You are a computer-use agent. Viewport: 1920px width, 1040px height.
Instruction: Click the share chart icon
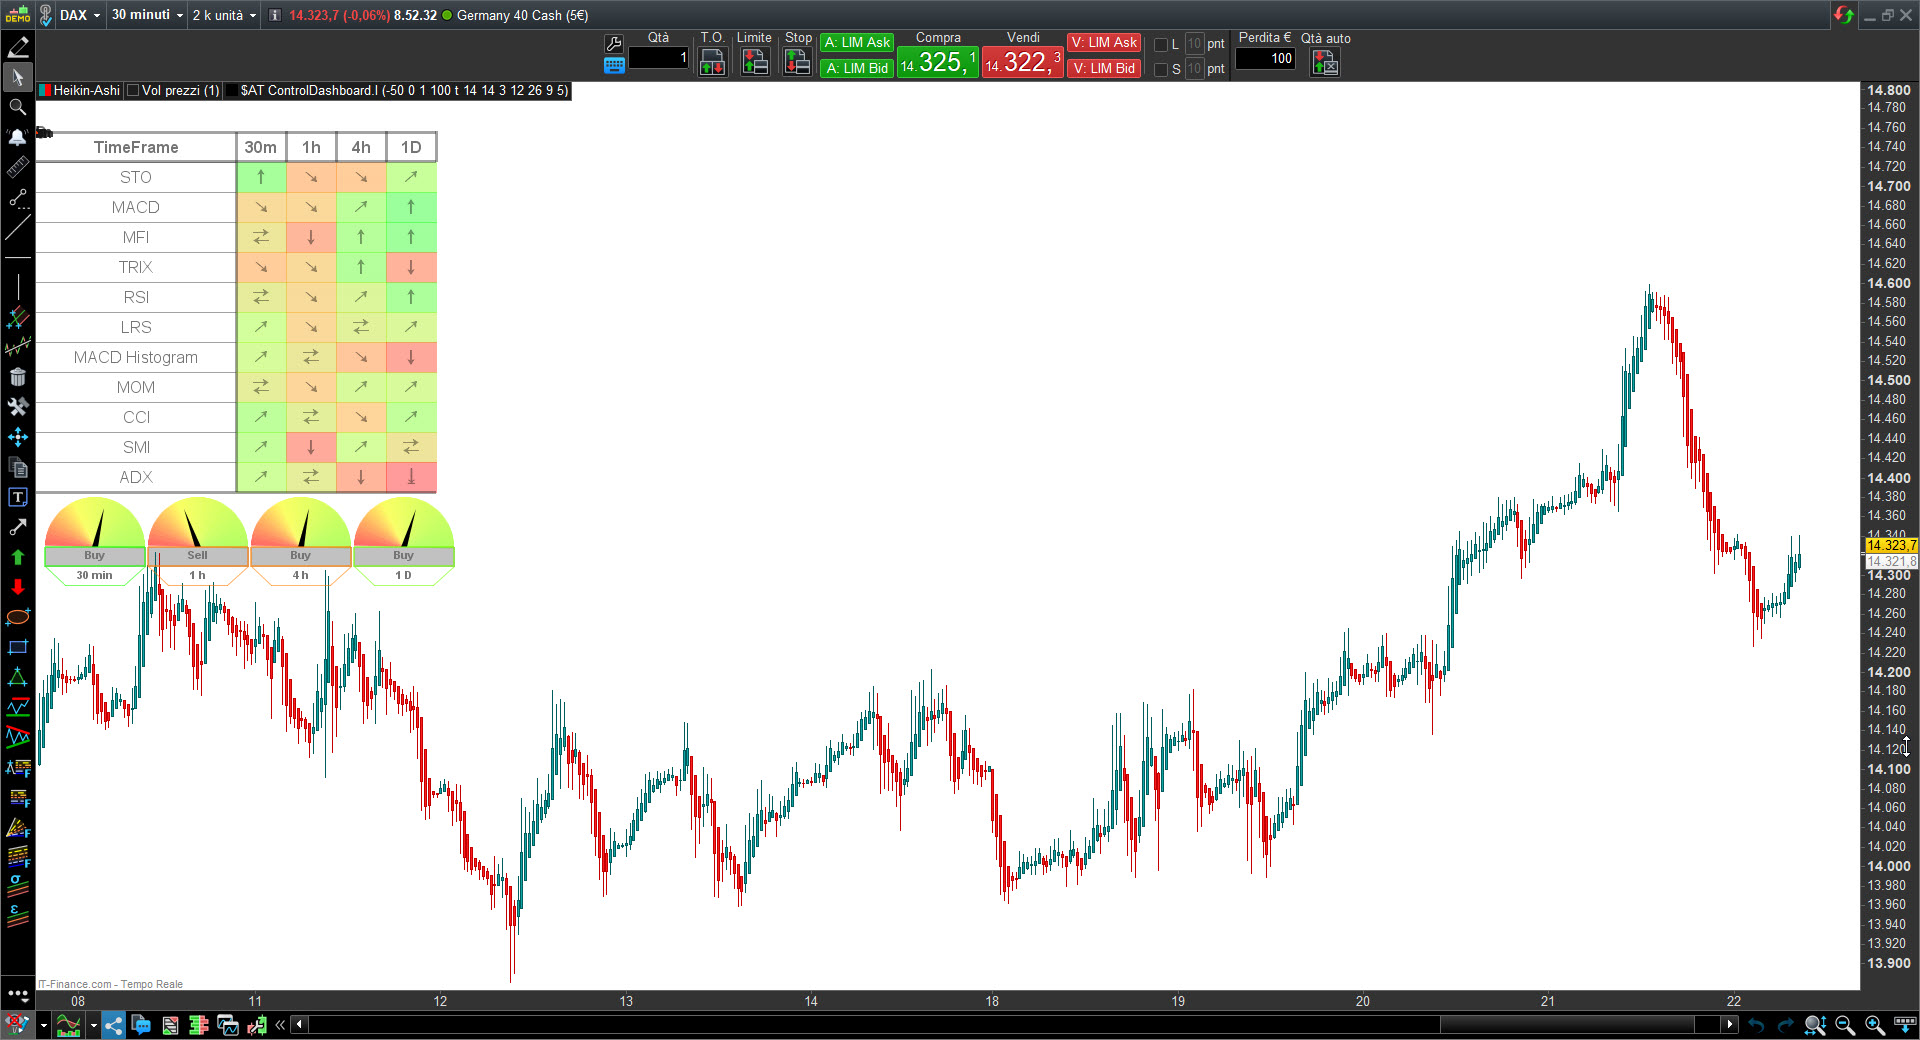(113, 1025)
